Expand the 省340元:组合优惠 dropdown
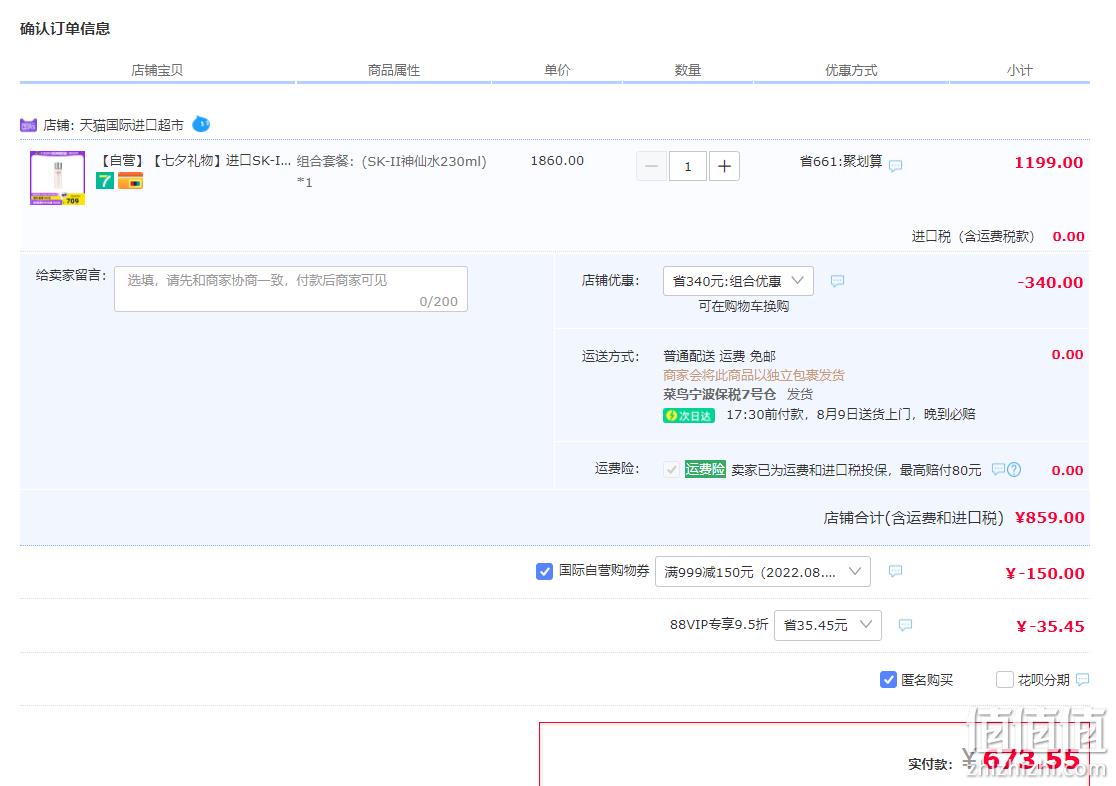The image size is (1116, 786). (738, 281)
